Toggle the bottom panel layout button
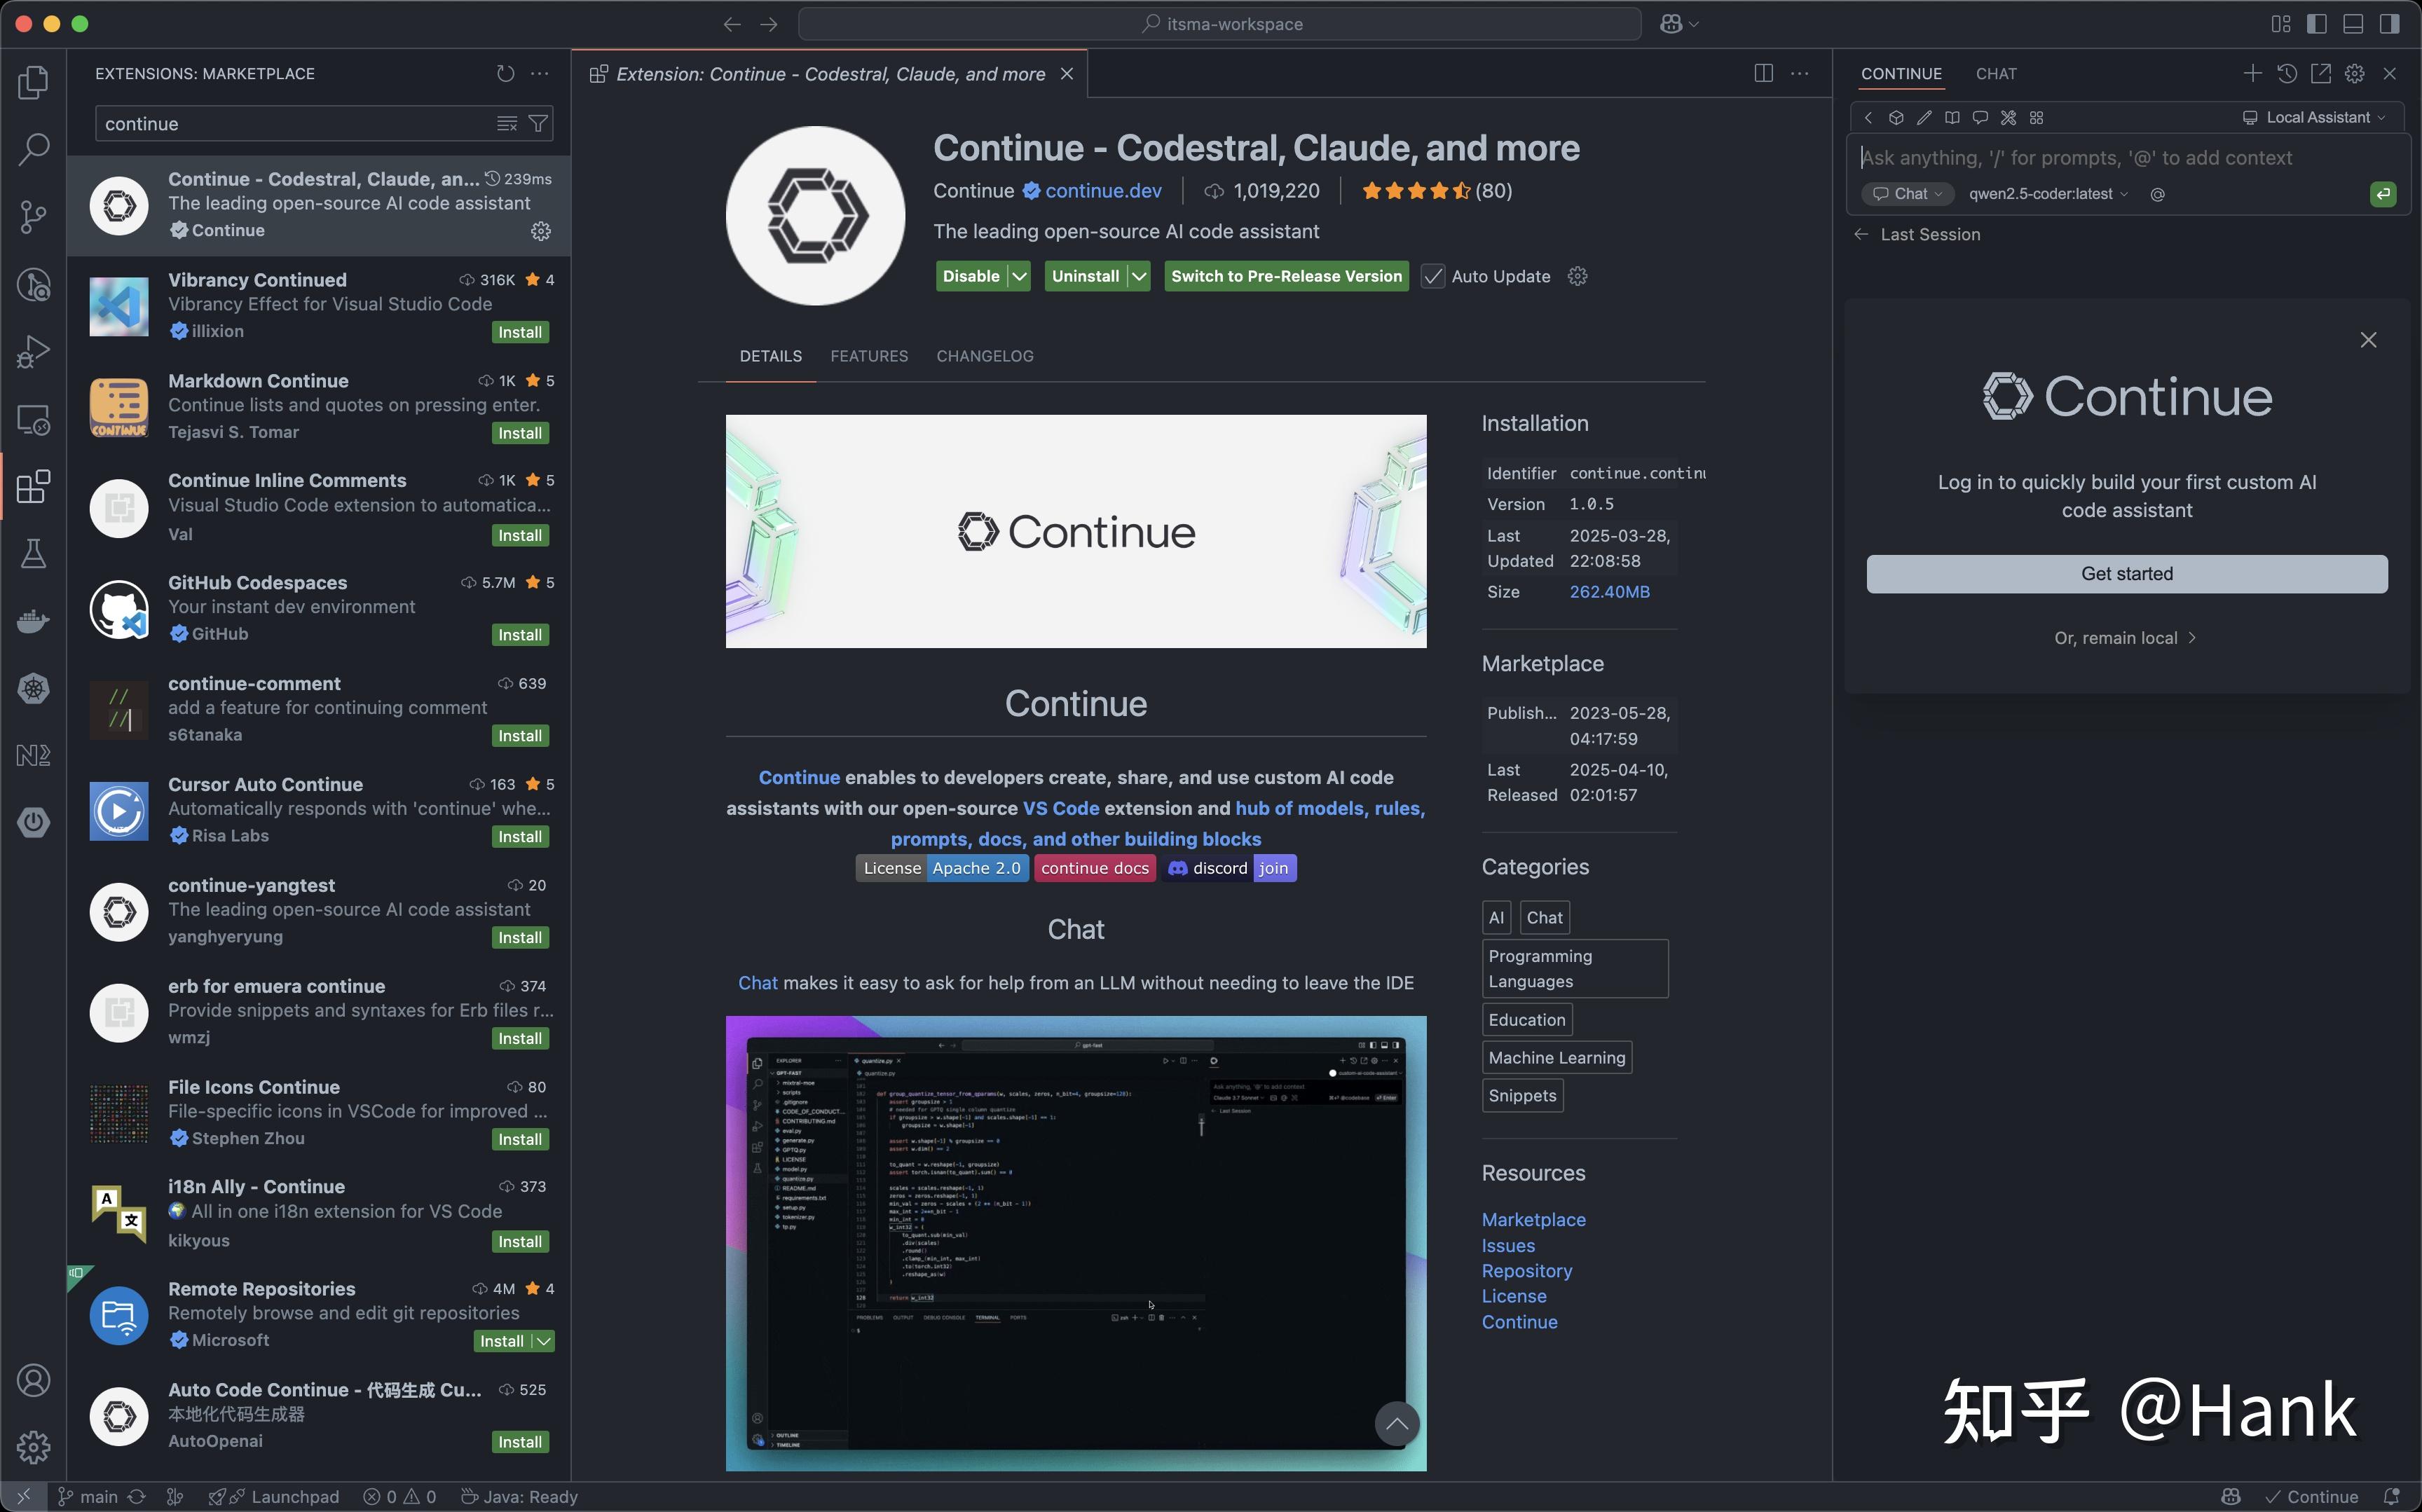This screenshot has width=2422, height=1512. pos(2353,24)
